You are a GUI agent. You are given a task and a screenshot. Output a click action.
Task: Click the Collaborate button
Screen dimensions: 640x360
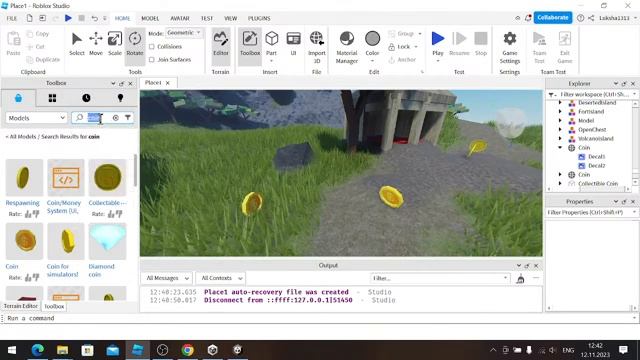coord(553,18)
